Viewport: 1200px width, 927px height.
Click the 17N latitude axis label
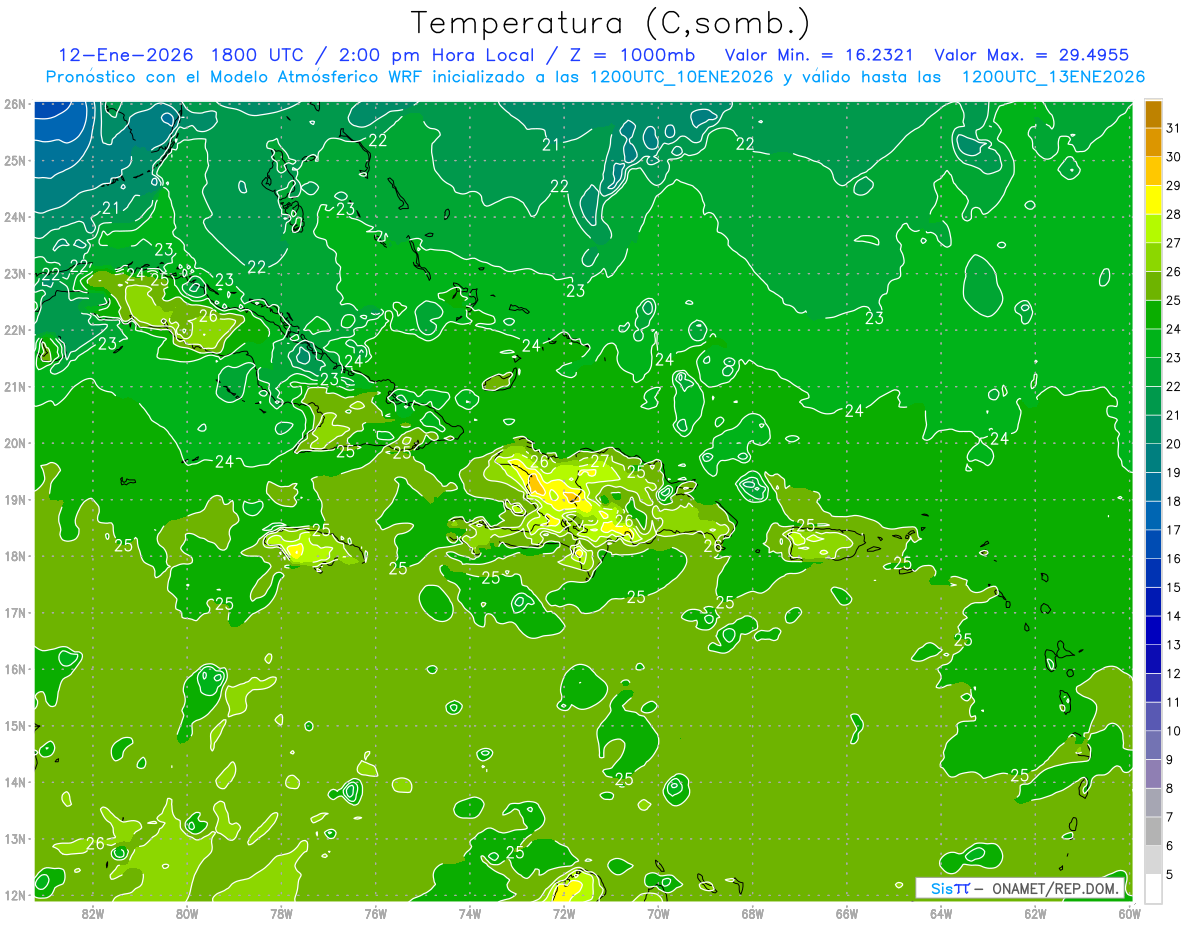tap(14, 612)
